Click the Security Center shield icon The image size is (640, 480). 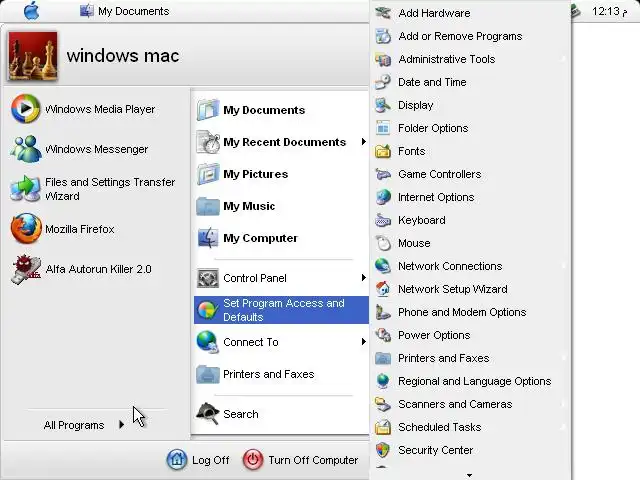[x=383, y=450]
